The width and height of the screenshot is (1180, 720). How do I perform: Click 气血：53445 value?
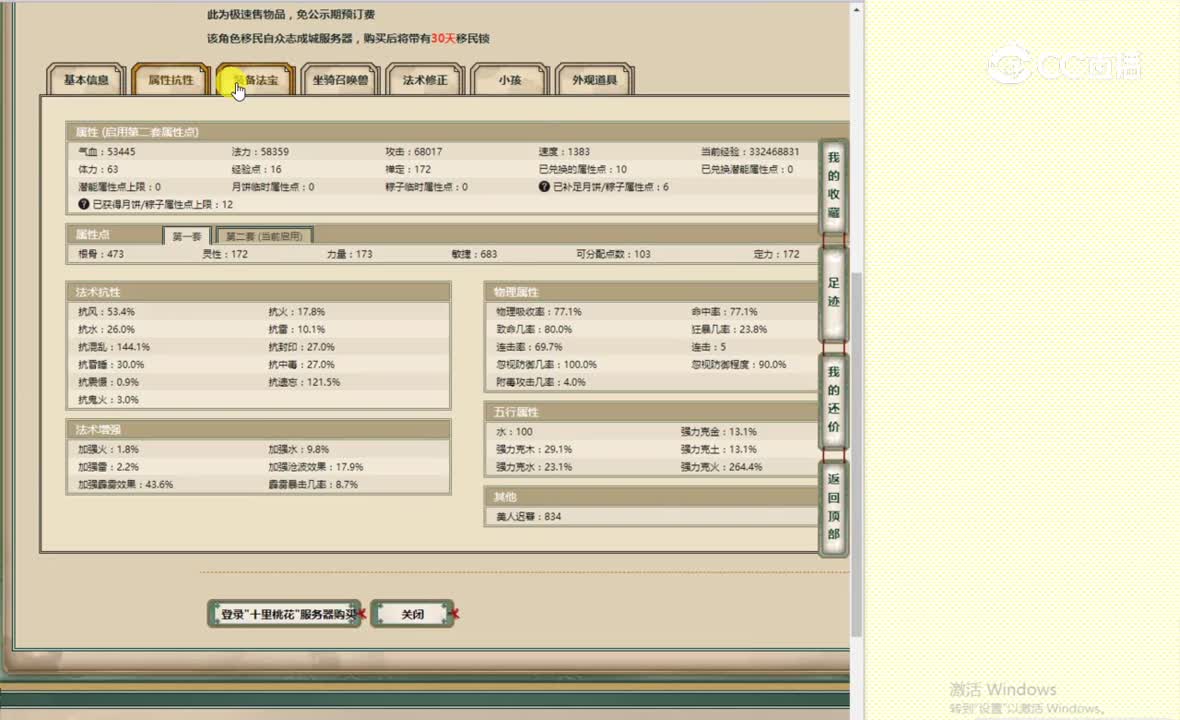pyautogui.click(x=107, y=151)
